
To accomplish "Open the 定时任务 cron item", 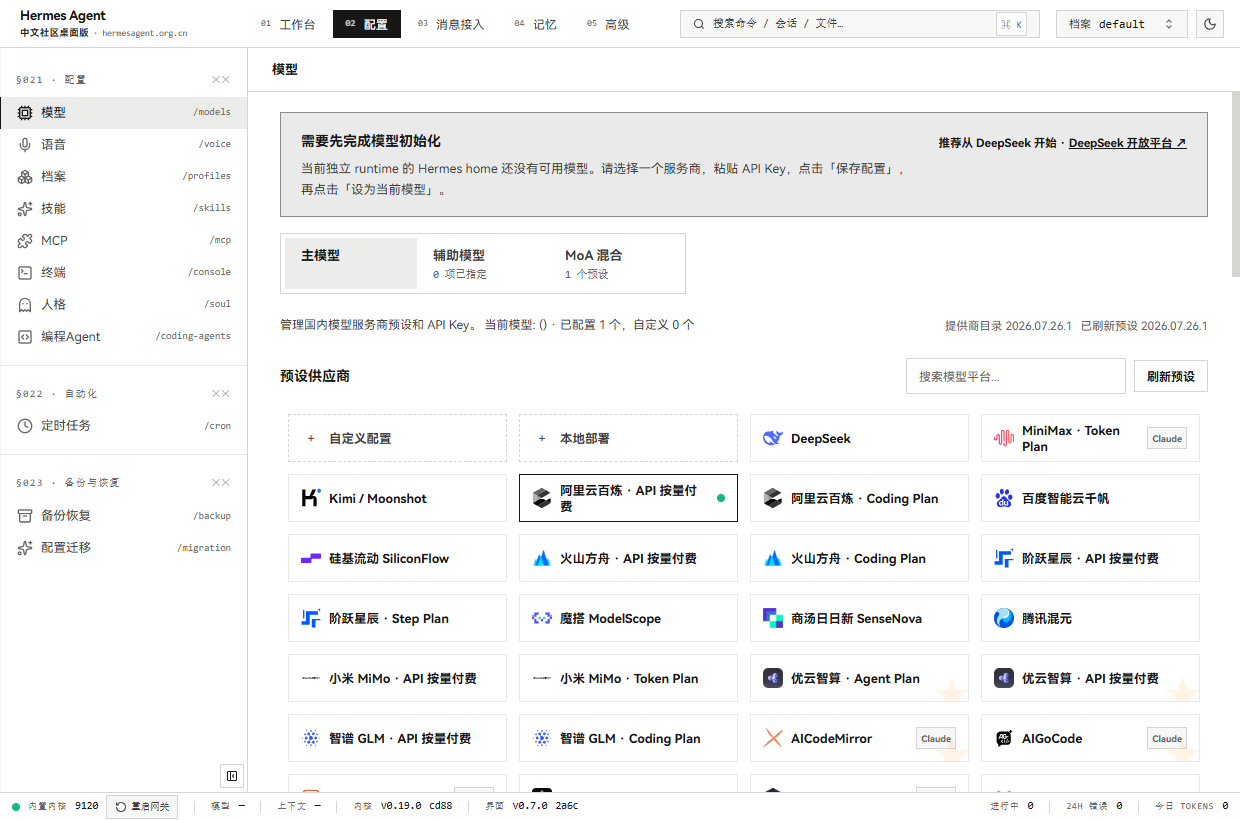I will coord(124,426).
